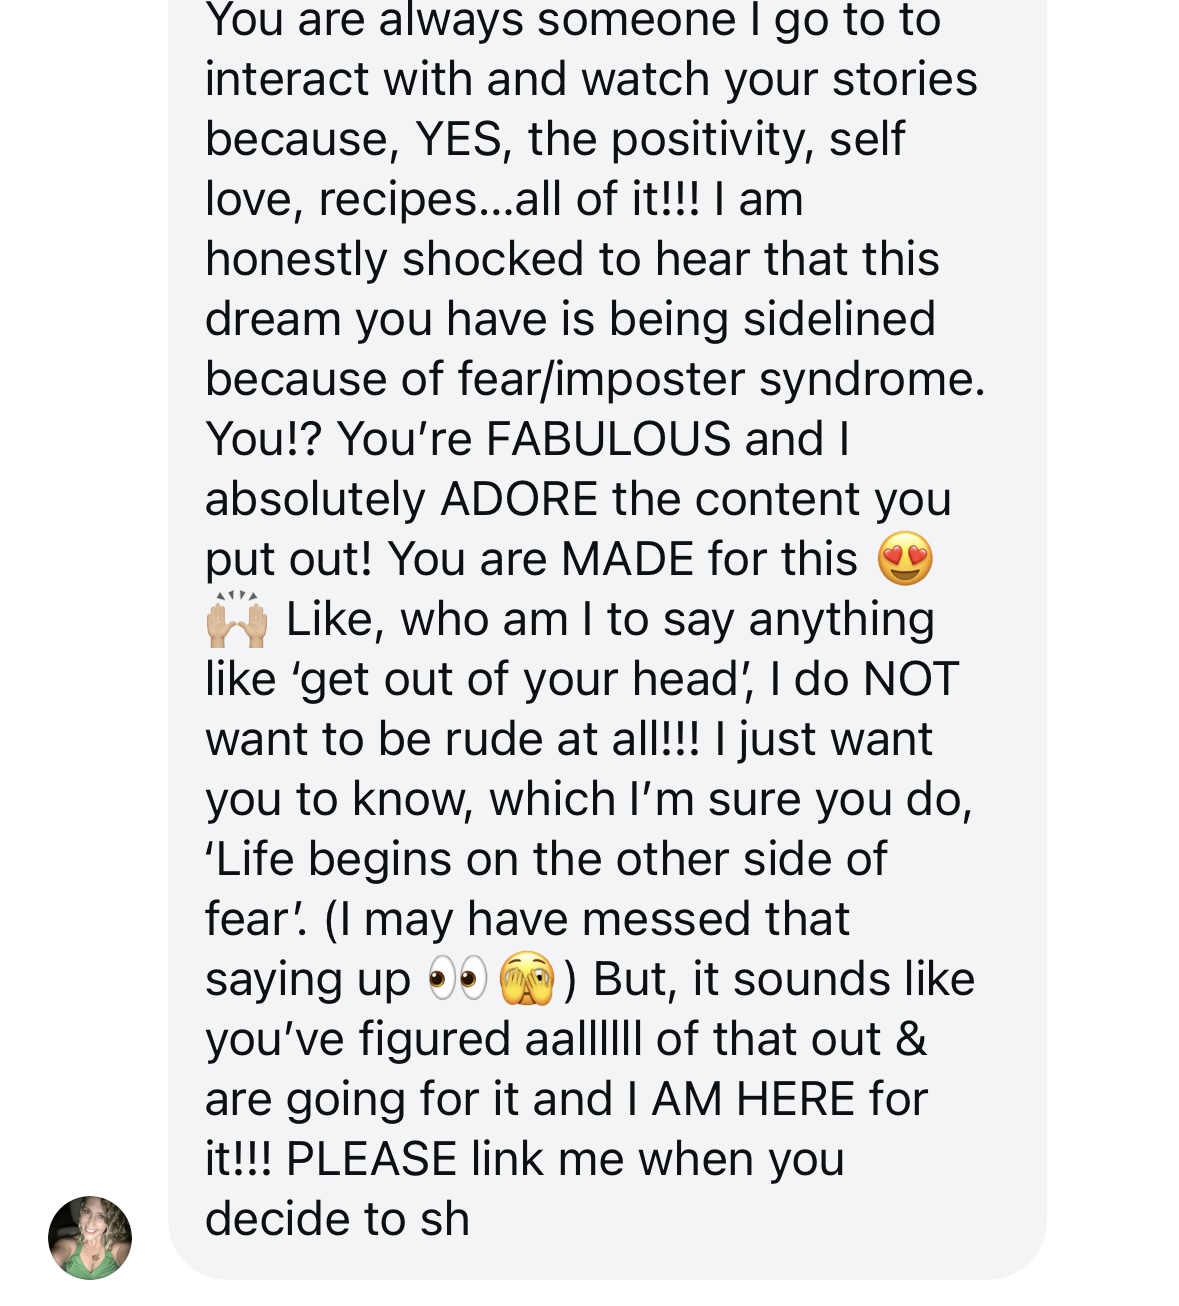The width and height of the screenshot is (1179, 1306).
Task: Click the ampersand symbol in the message
Action: (x=911, y=1039)
